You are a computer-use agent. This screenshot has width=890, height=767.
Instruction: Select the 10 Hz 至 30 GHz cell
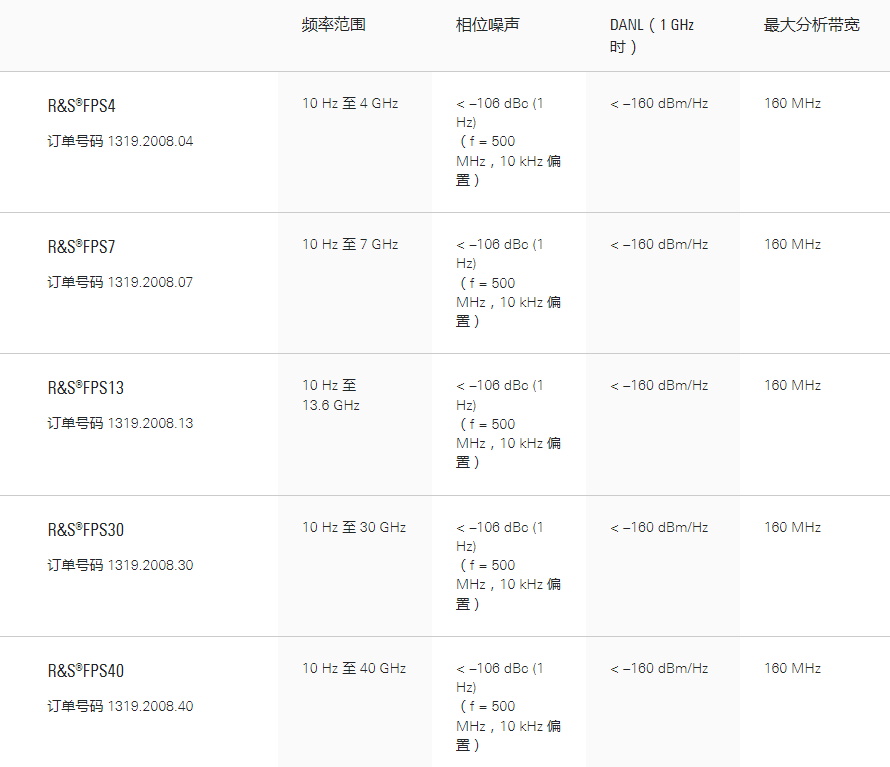(354, 528)
